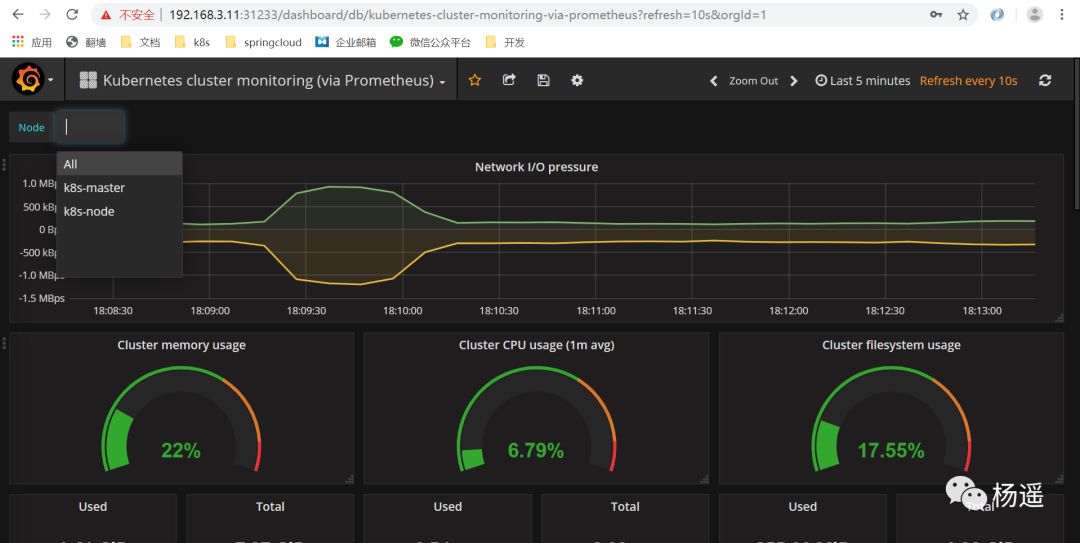The image size is (1080, 543).
Task: Shift time range forward with right chevron
Action: pos(793,81)
